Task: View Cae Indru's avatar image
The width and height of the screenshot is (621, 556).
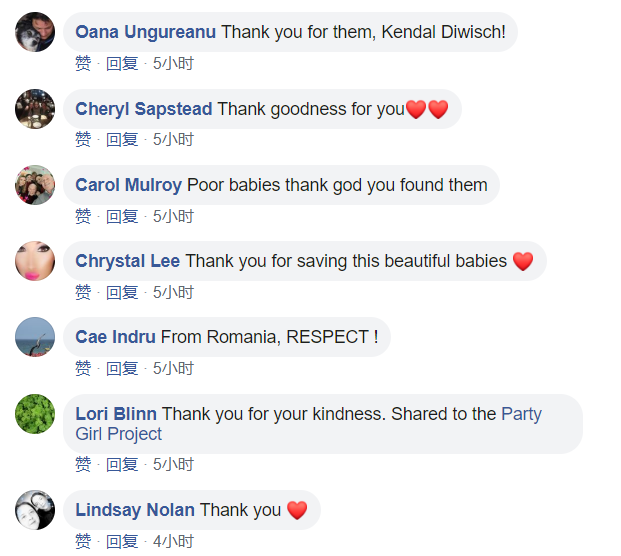Action: (35, 337)
